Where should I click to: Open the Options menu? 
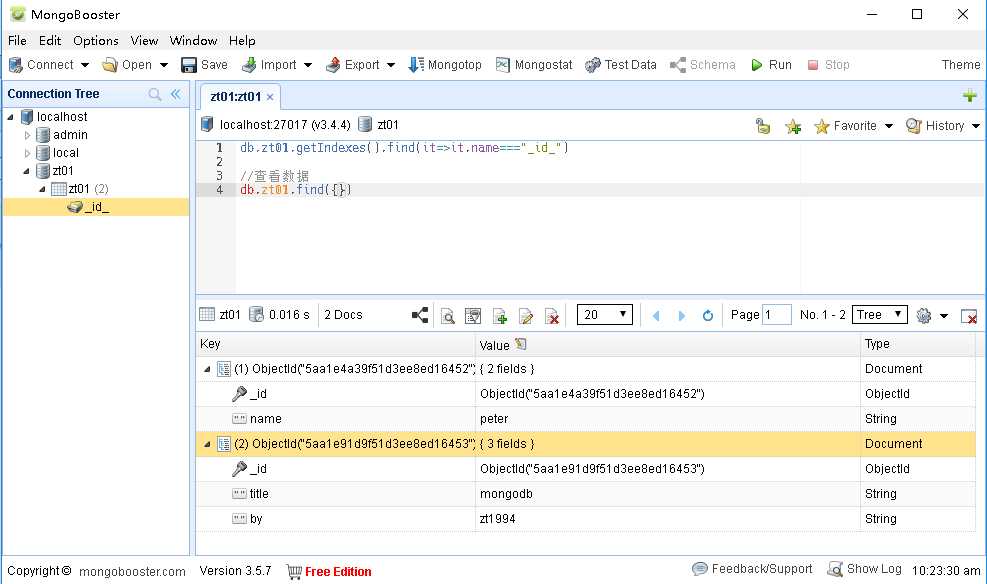pos(96,41)
